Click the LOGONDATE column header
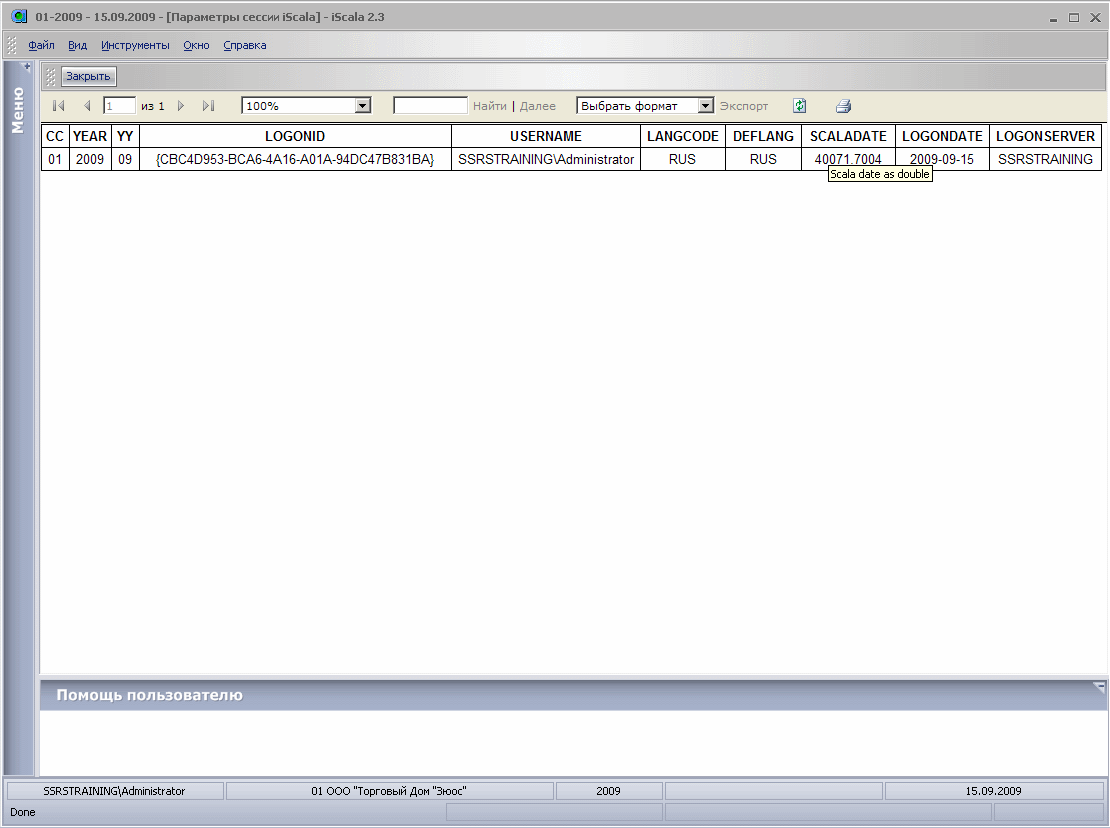This screenshot has height=828, width=1110. pyautogui.click(x=942, y=137)
